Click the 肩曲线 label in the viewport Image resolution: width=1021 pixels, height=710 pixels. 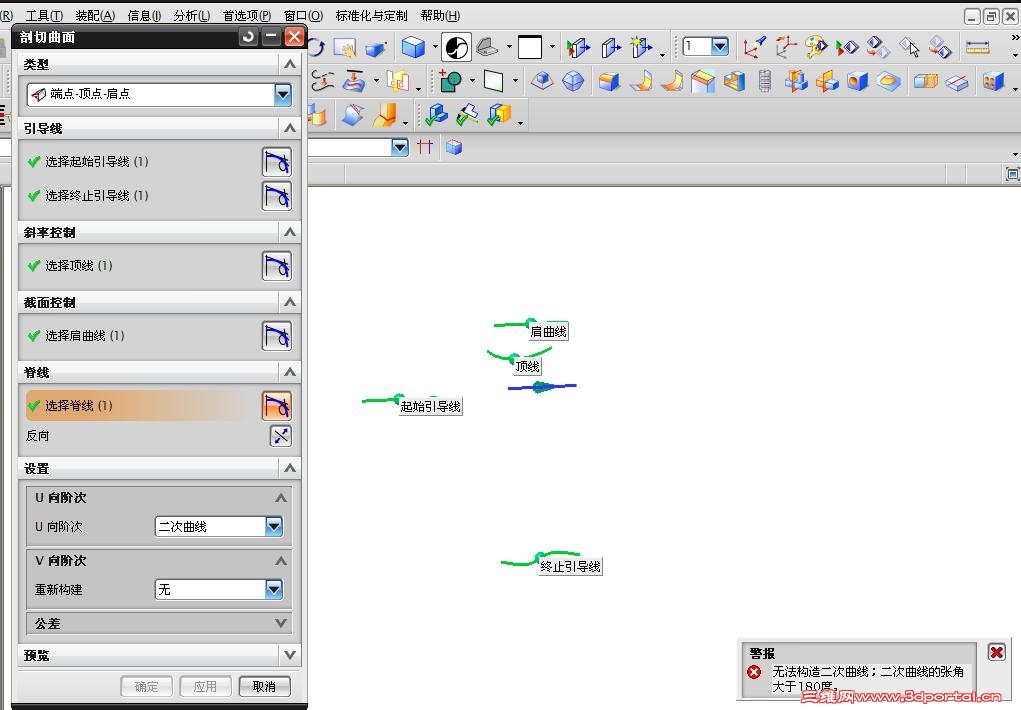pos(548,332)
